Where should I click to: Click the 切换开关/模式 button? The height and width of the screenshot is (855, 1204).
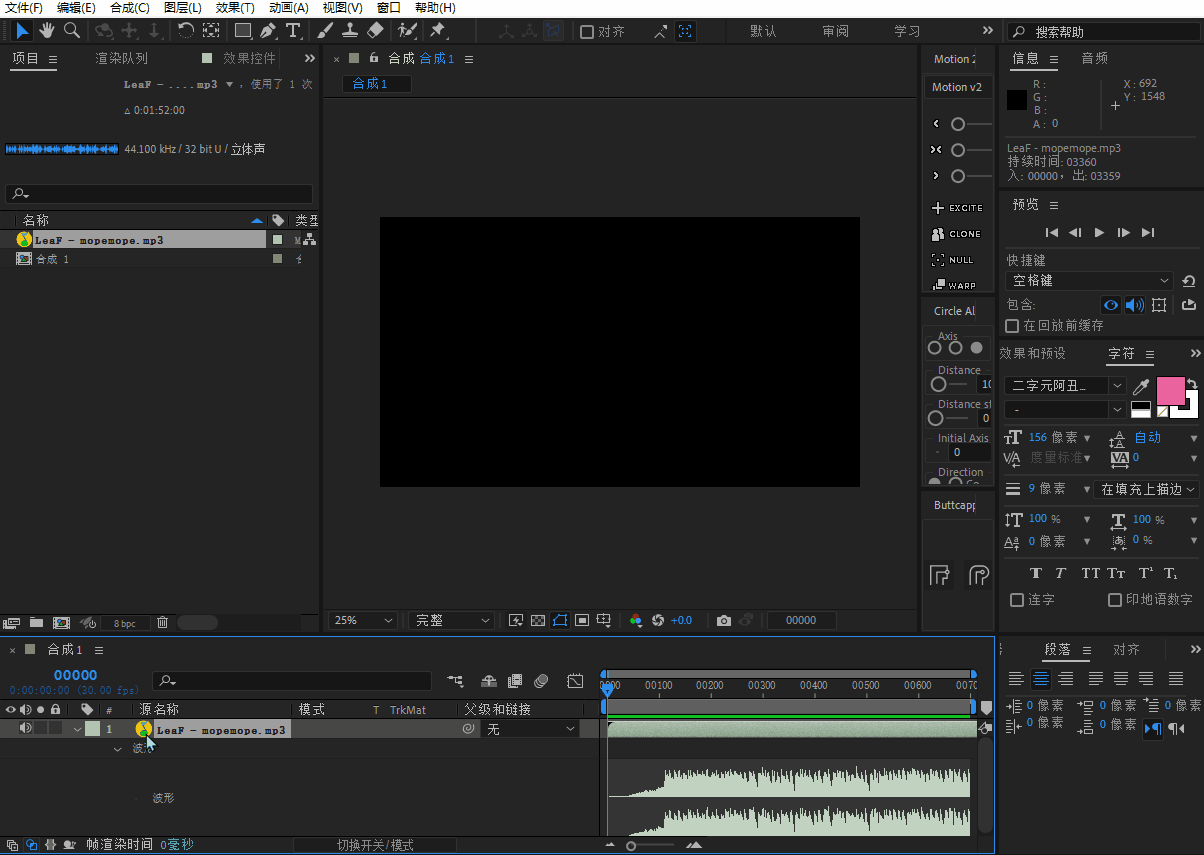(x=375, y=845)
